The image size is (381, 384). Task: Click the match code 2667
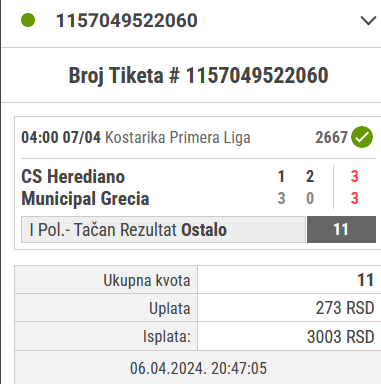coord(331,137)
